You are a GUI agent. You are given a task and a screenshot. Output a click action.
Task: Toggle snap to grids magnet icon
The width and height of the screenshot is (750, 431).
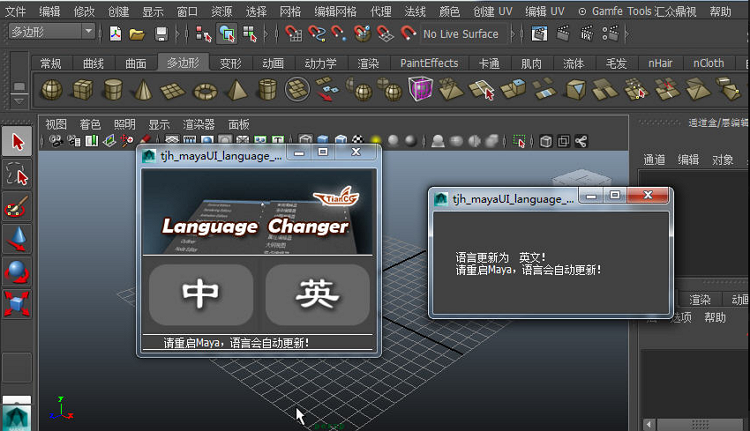292,33
